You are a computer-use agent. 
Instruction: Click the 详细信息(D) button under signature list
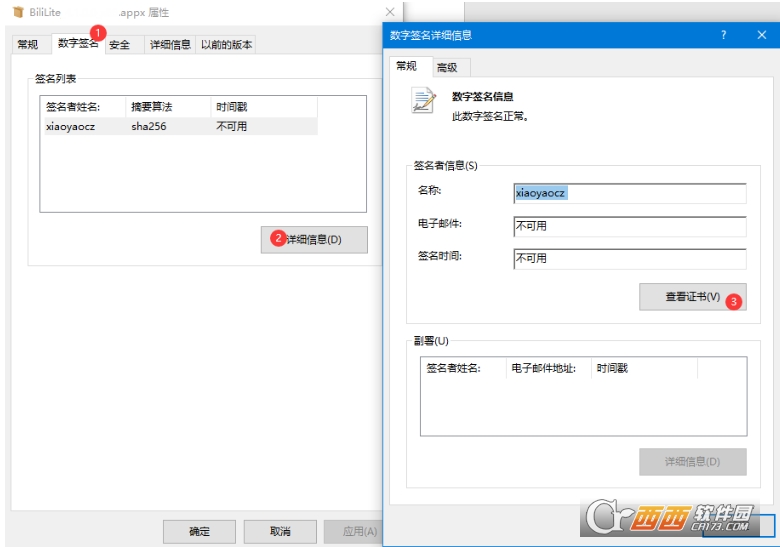pos(314,240)
